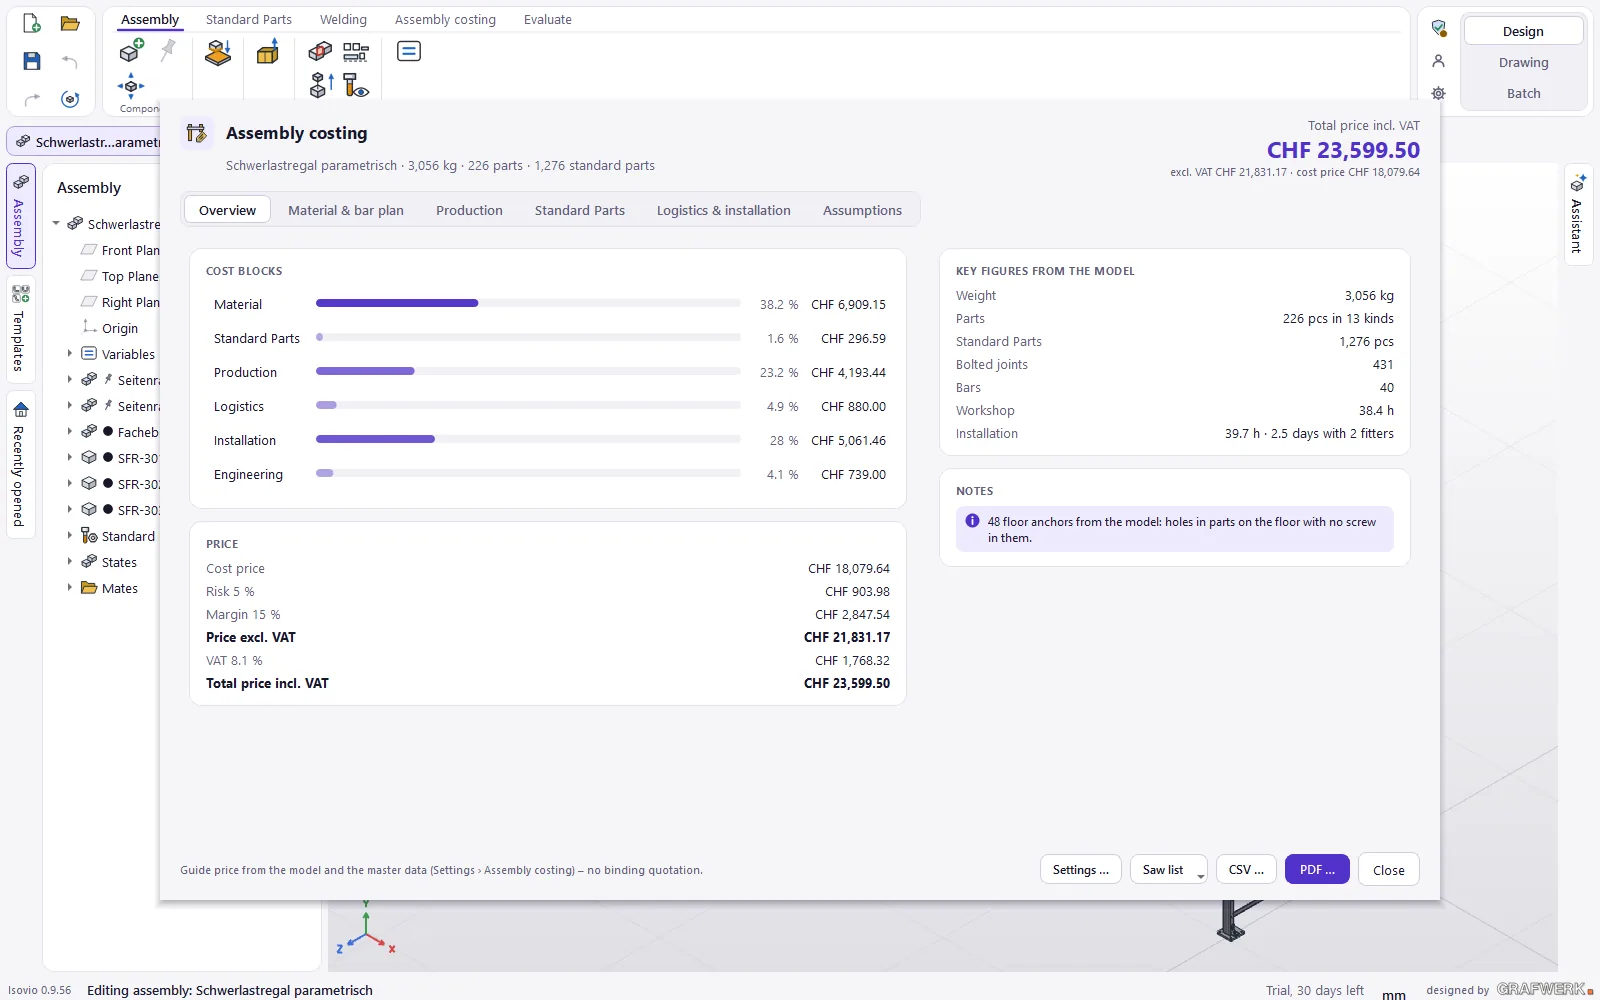This screenshot has width=1600, height=1000.
Task: Open the Production tab in costing dialog
Action: (x=469, y=210)
